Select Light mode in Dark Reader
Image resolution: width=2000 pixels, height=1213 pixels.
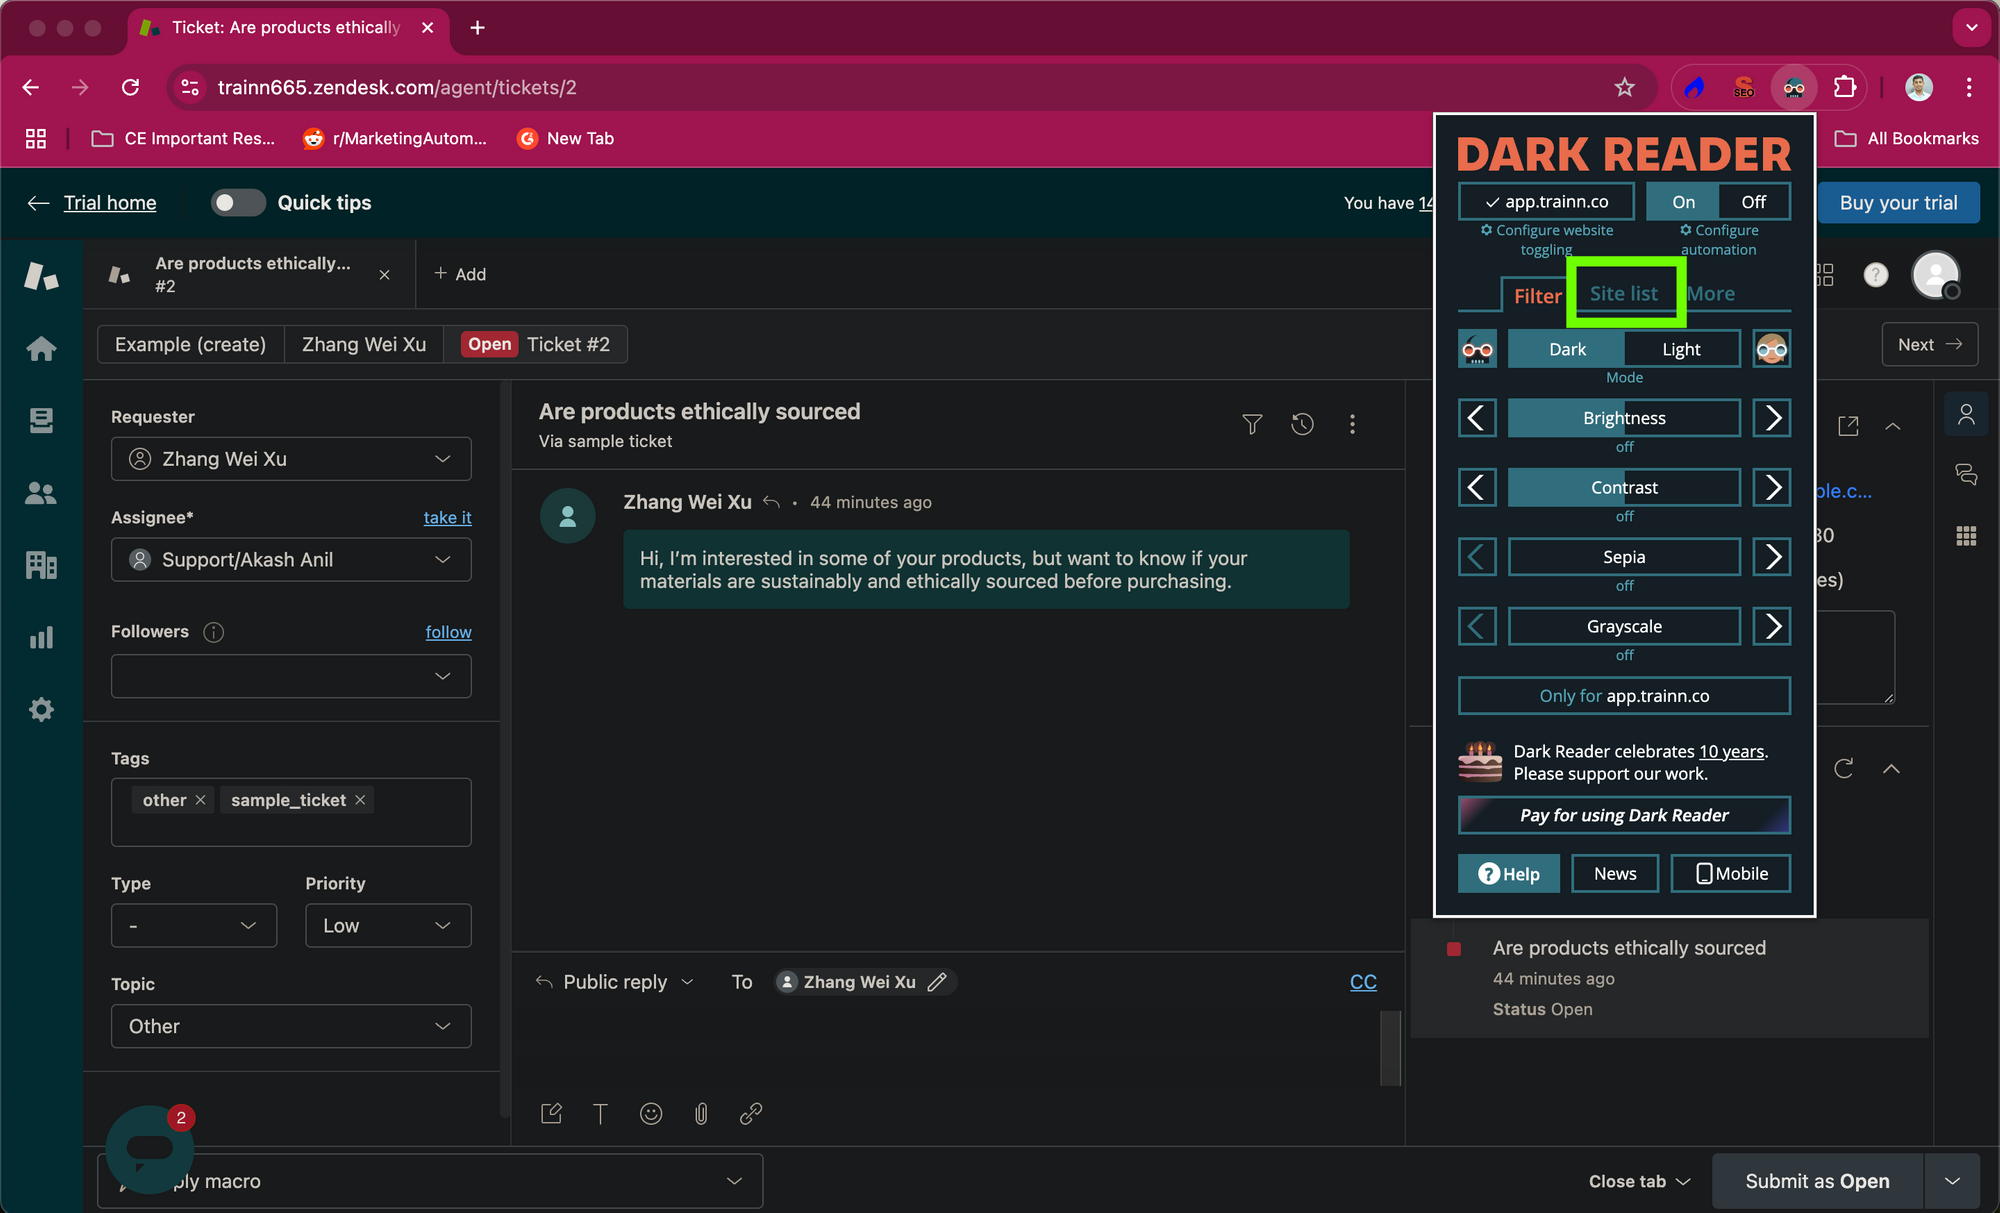pyautogui.click(x=1681, y=349)
